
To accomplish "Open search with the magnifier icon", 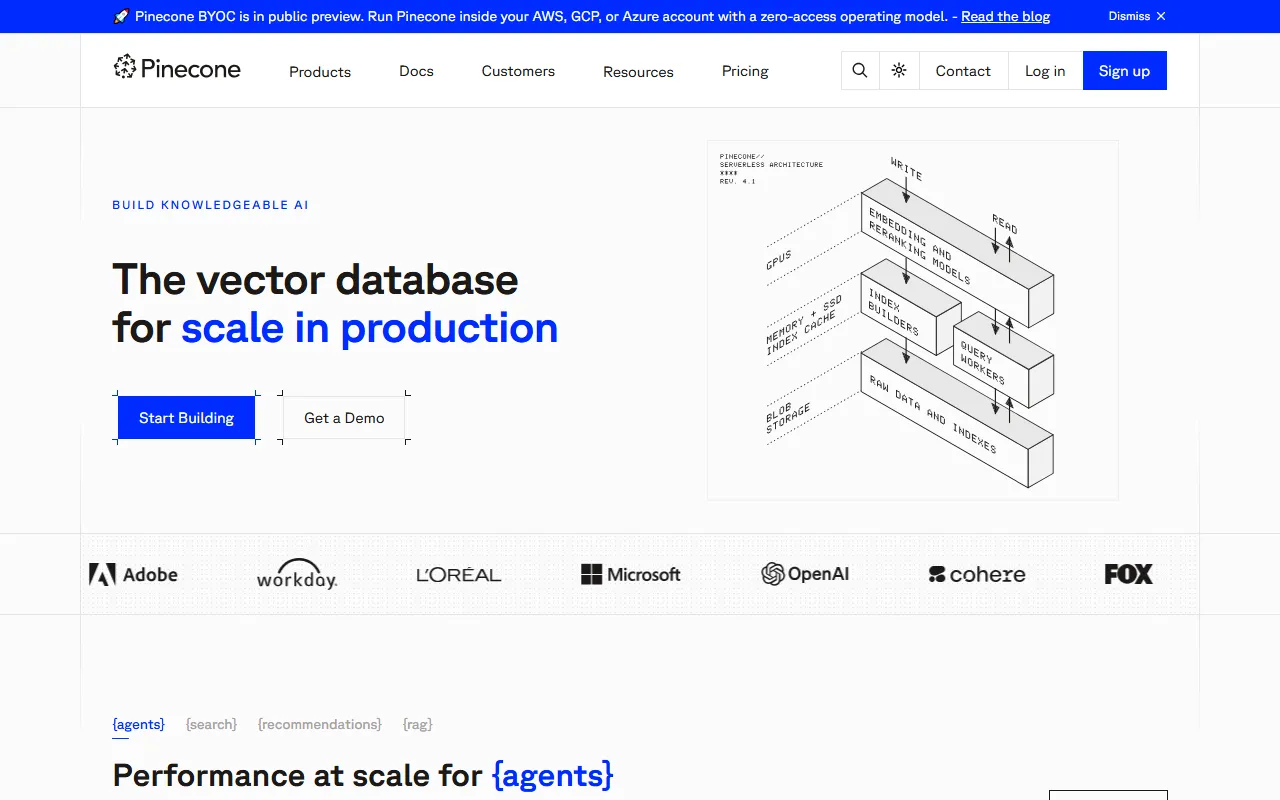I will click(860, 71).
